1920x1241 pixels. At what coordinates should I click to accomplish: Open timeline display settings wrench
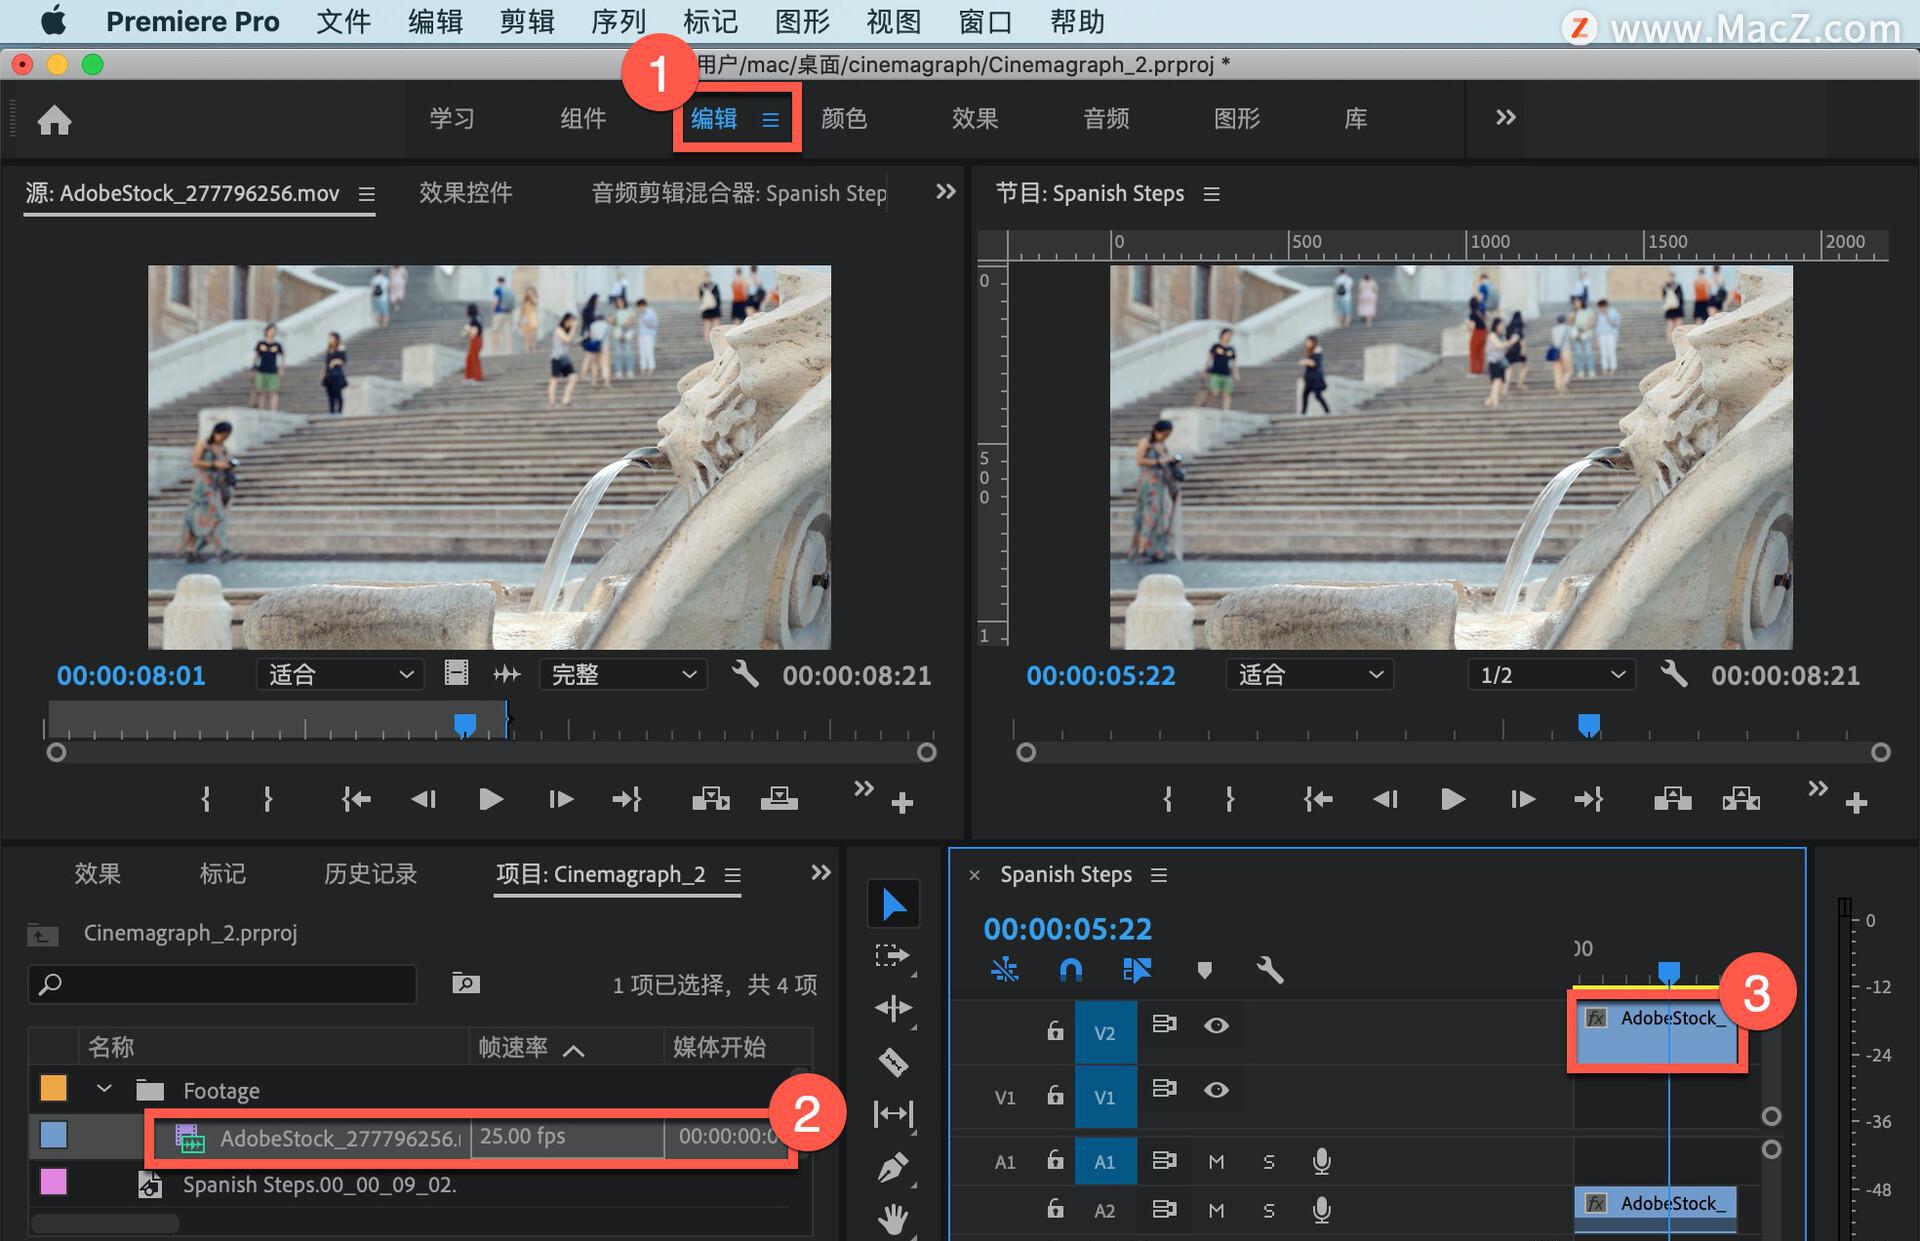(1270, 969)
